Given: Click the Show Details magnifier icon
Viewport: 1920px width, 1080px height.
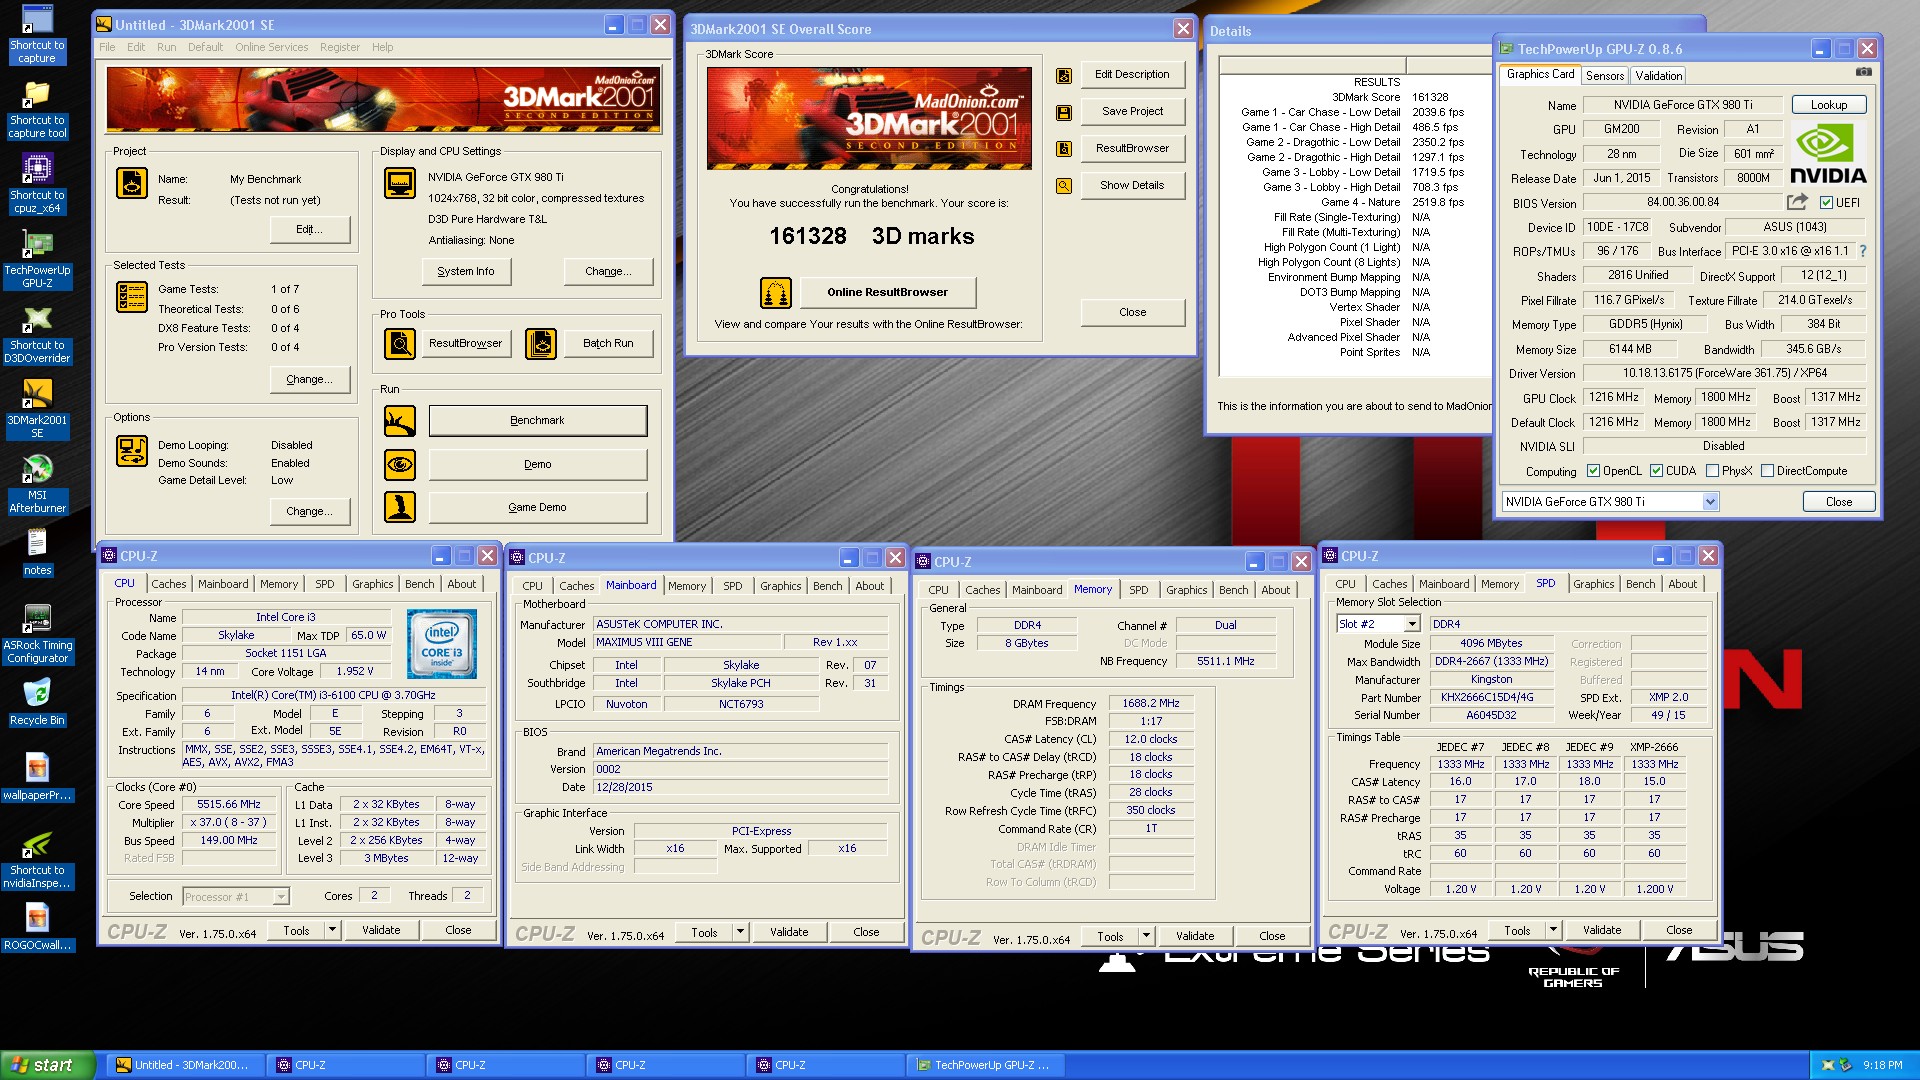Looking at the screenshot, I should [x=1064, y=186].
